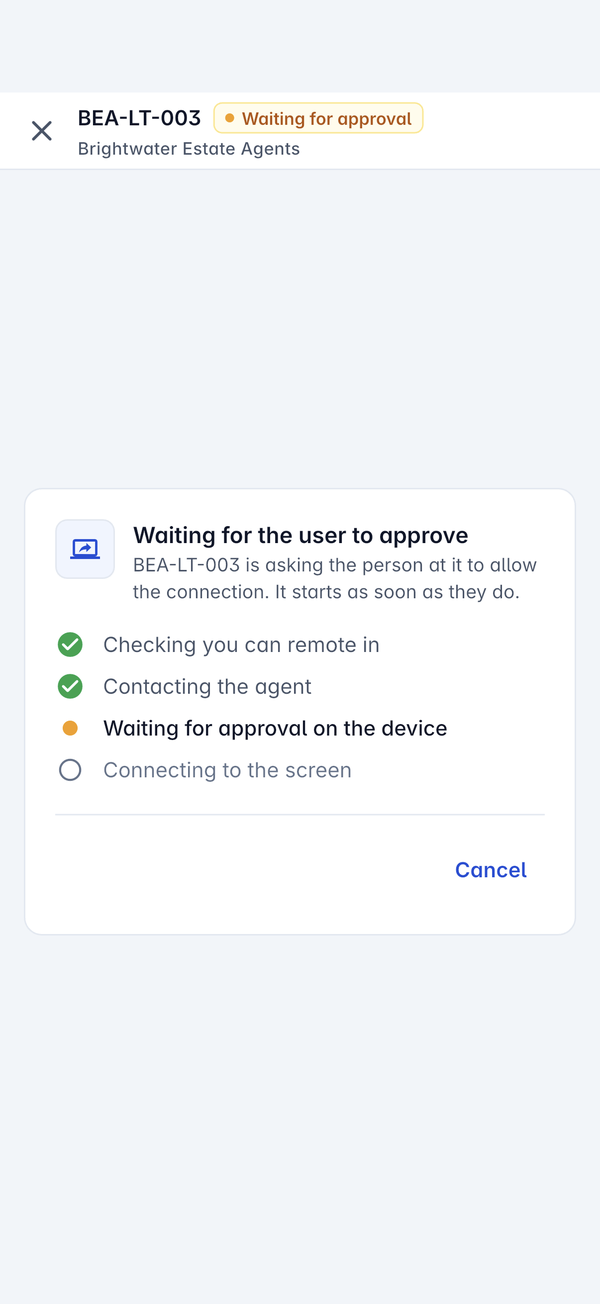Viewport: 600px width, 1304px height.
Task: Click the divider line above the Cancel button
Action: pos(300,815)
